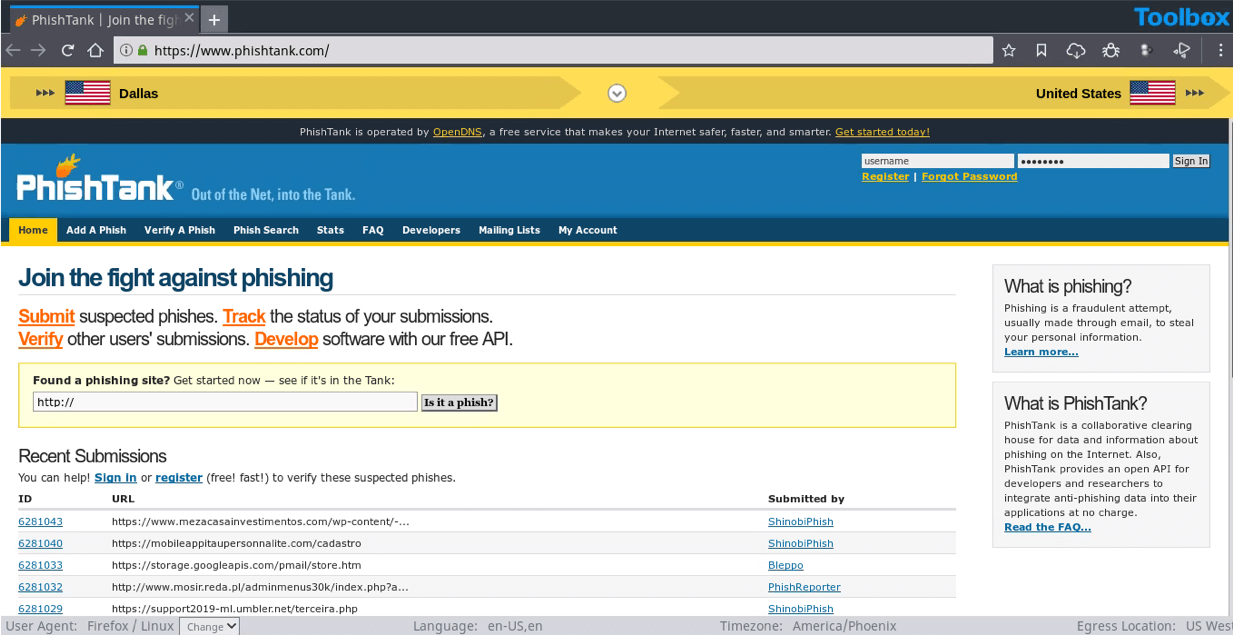Open submission ID 6281032
1233x635 pixels.
coord(40,587)
